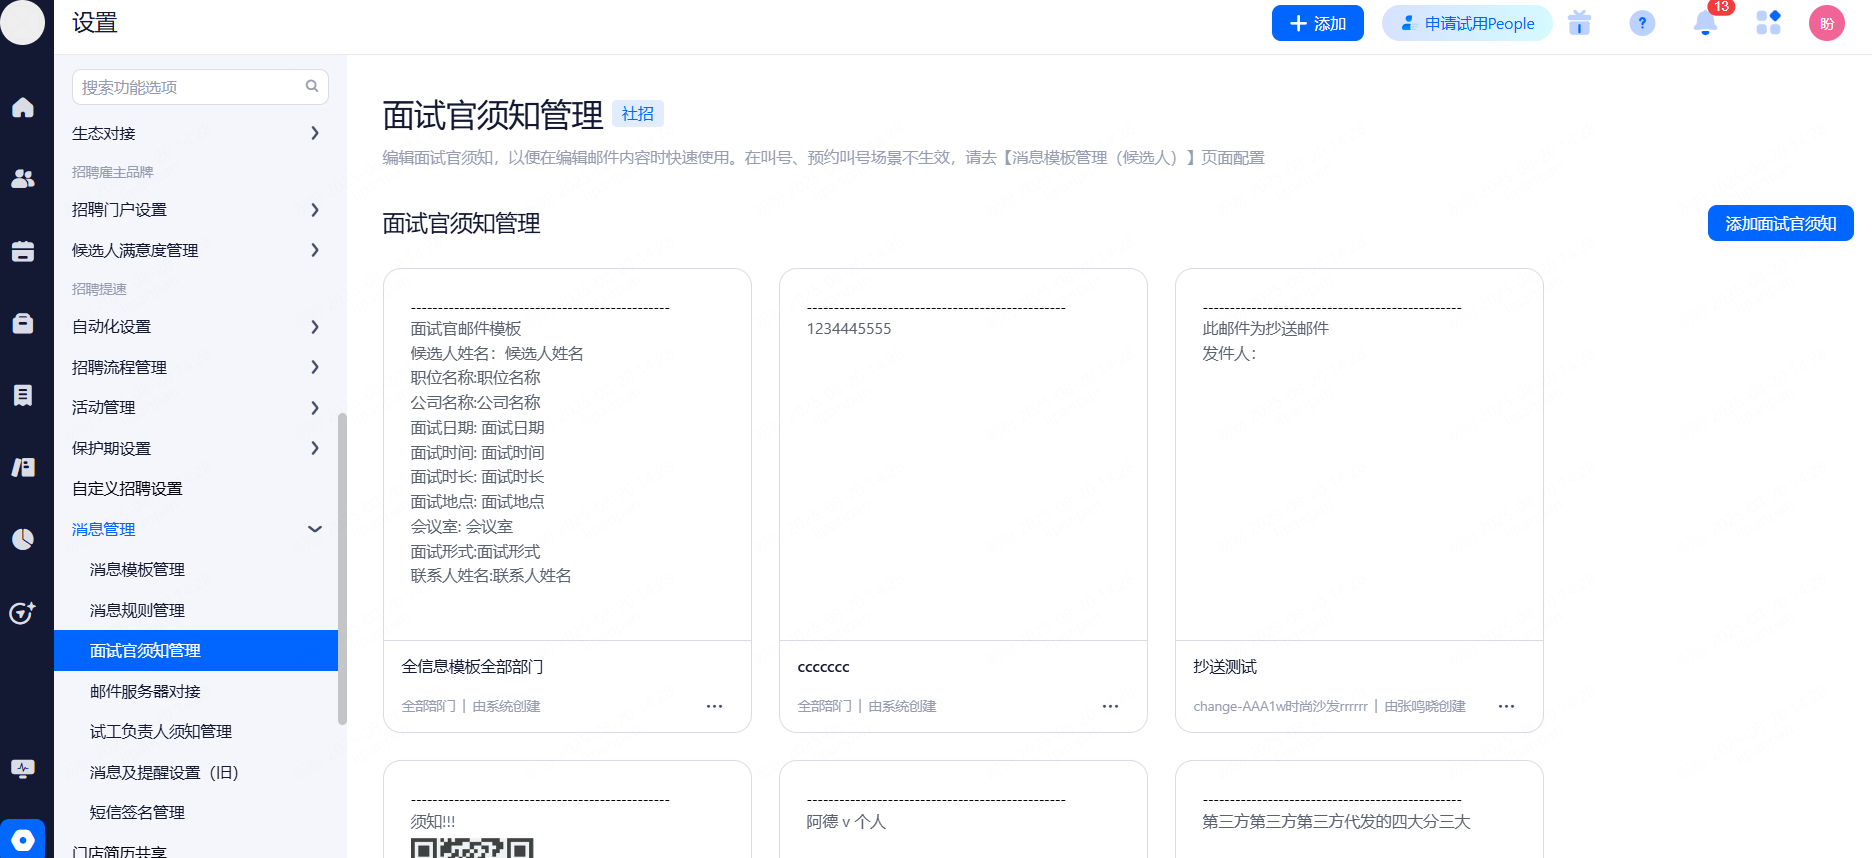
Task: Click the blue 添加 button in header
Action: pyautogui.click(x=1317, y=23)
